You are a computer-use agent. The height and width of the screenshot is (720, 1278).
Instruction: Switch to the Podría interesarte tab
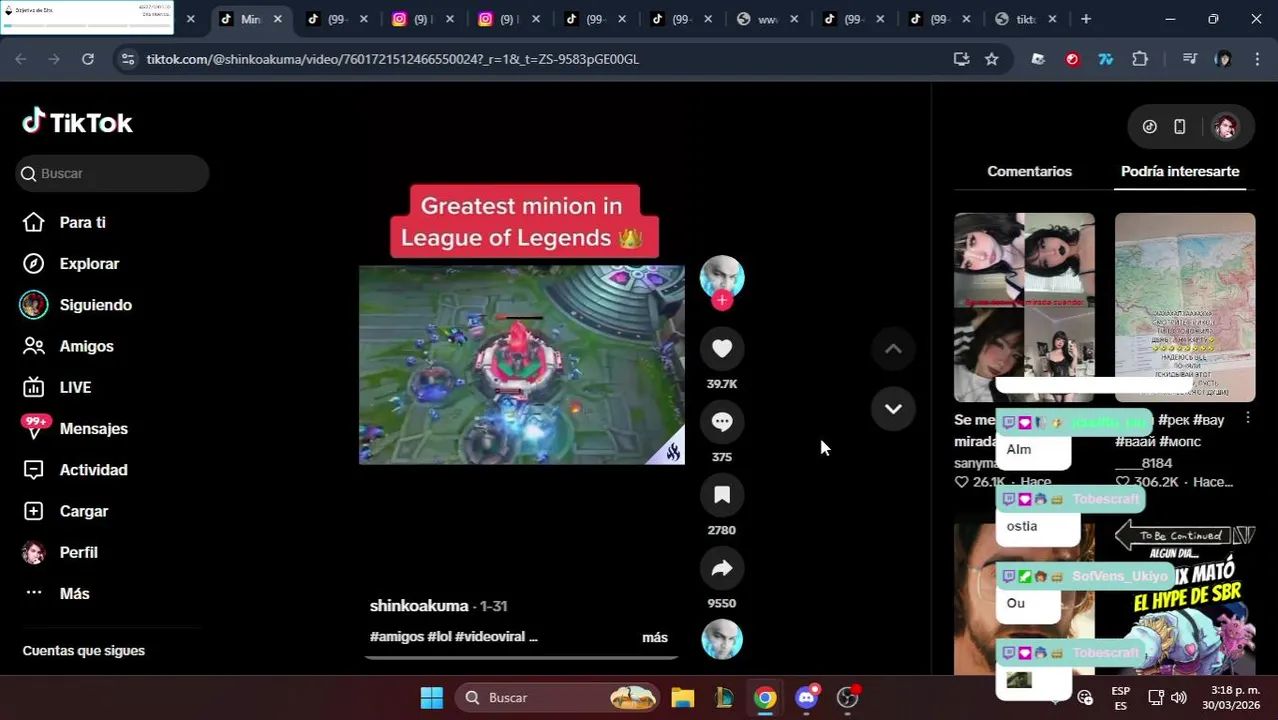point(1180,171)
